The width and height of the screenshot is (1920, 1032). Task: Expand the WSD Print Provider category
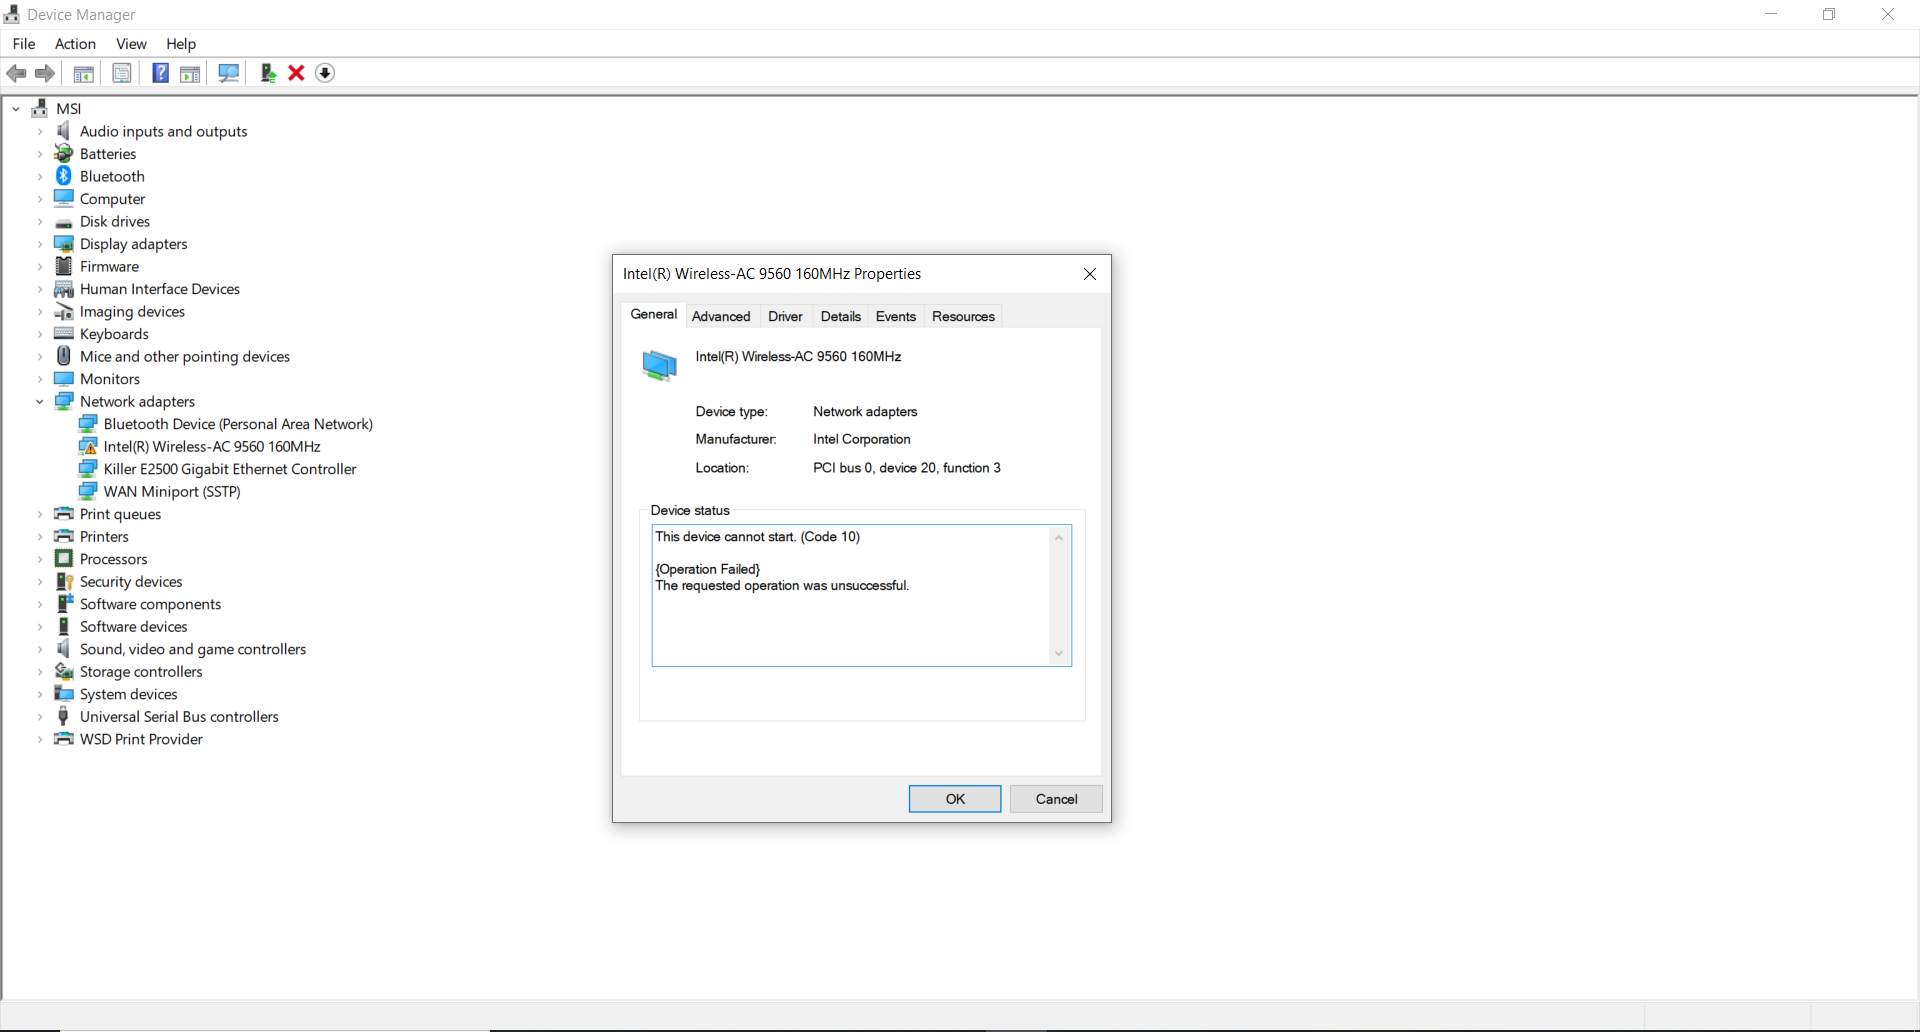40,739
